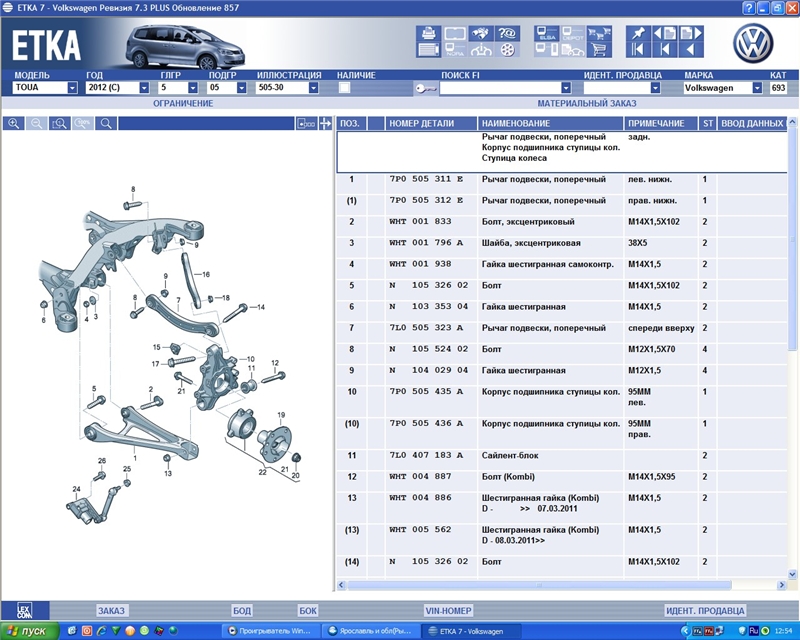Zoom out with the minus magnifier icon
Image resolution: width=800 pixels, height=640 pixels.
[x=37, y=124]
